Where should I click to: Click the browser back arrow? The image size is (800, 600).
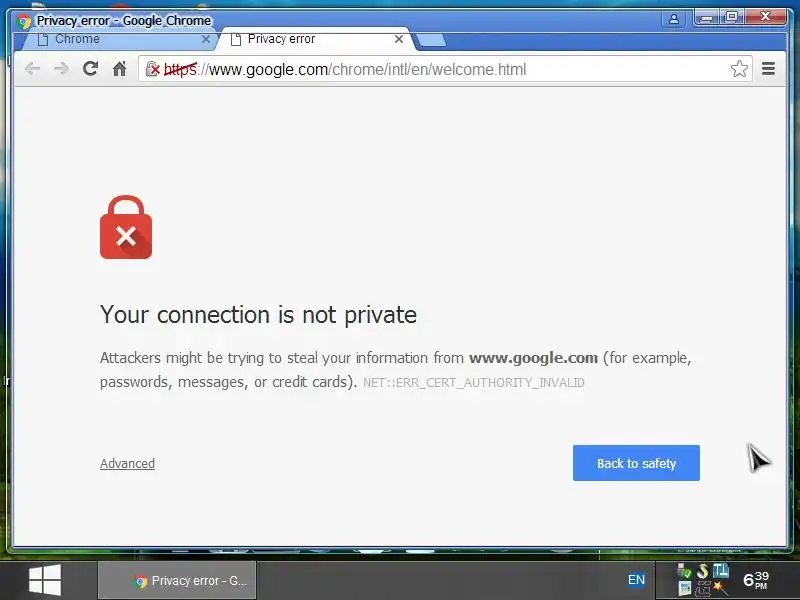coord(32,68)
